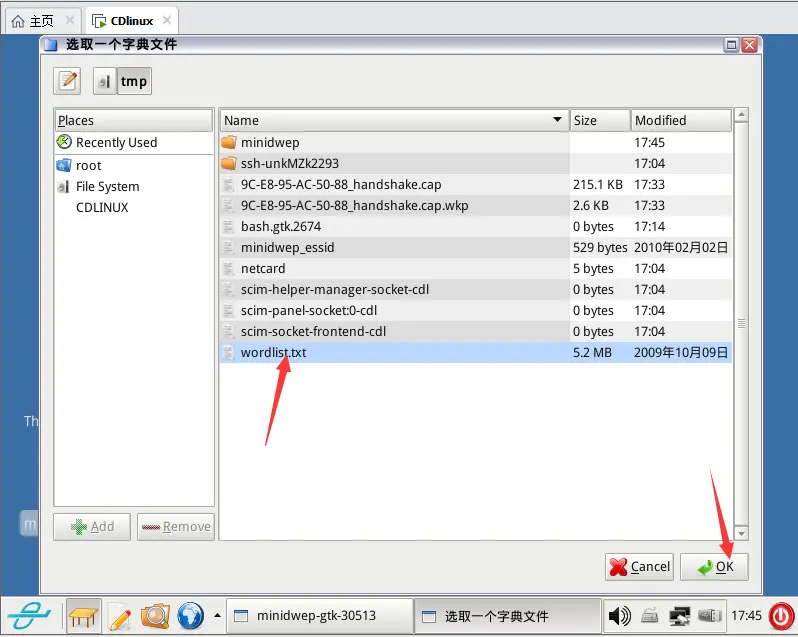Open the root bookmark in Places
Viewport: 798px width, 637px height.
click(88, 165)
